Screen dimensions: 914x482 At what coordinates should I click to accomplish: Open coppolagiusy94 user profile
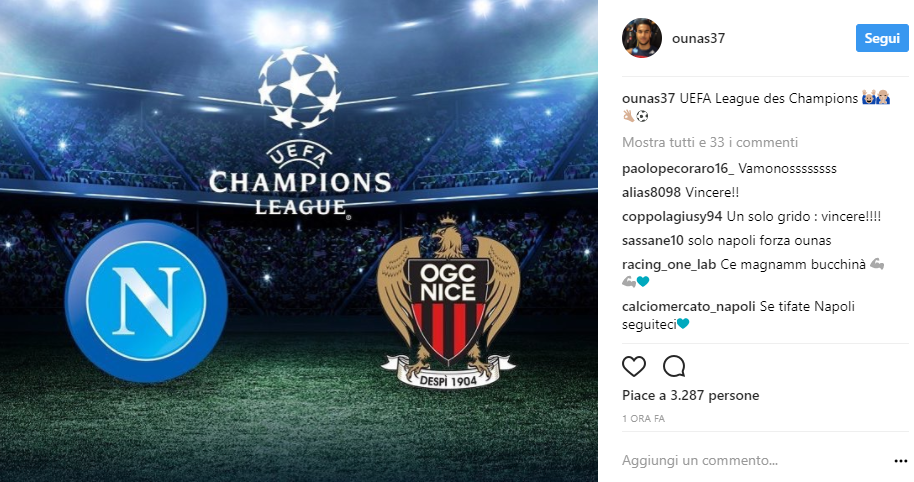point(672,217)
